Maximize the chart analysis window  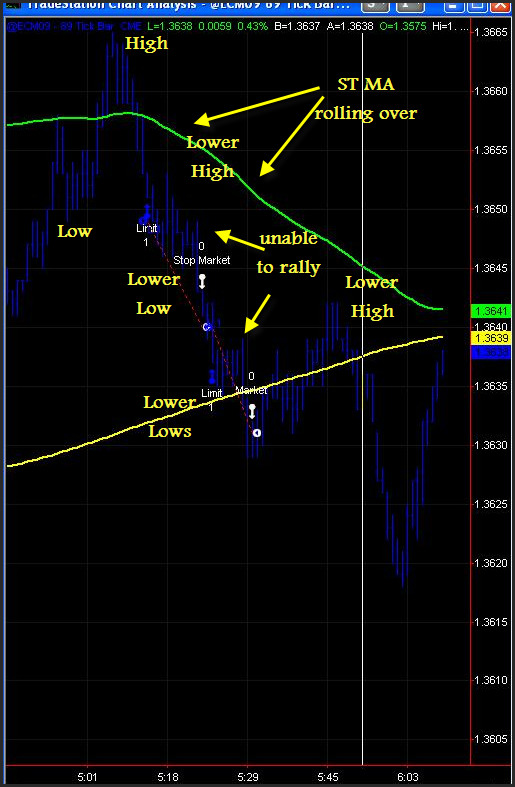(x=477, y=5)
